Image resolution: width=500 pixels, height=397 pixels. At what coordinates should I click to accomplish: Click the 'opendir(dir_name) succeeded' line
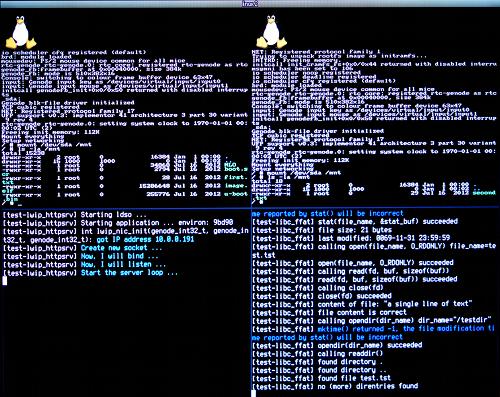[x=337, y=345]
